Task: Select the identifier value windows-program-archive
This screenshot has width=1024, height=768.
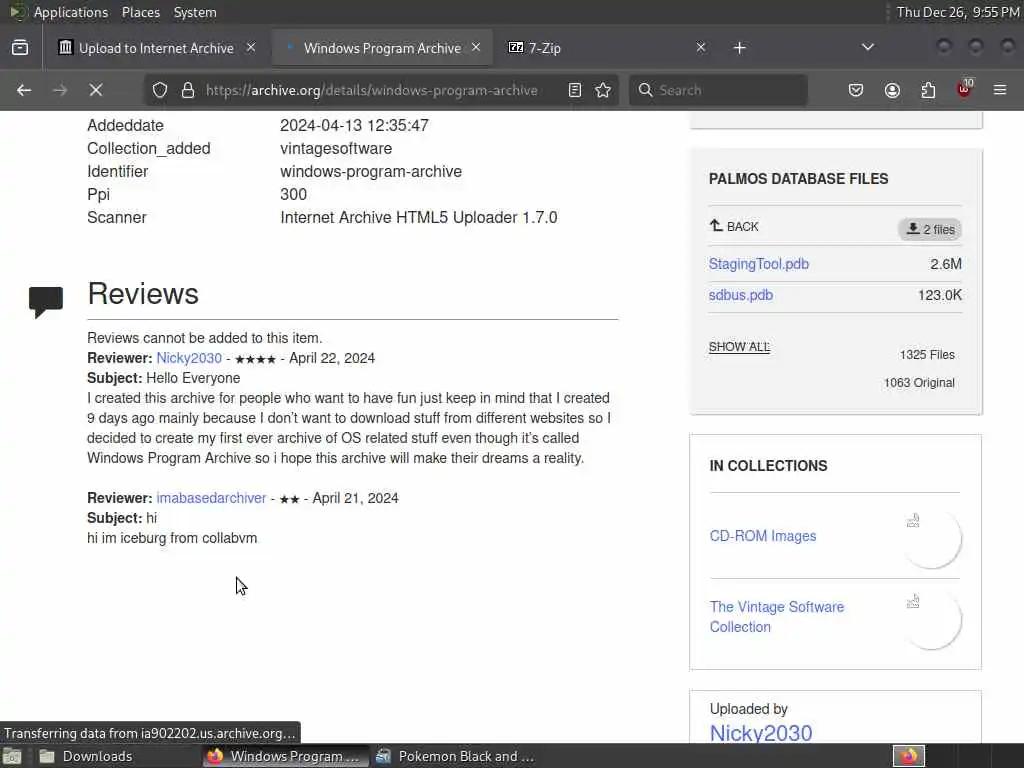Action: pyautogui.click(x=371, y=171)
